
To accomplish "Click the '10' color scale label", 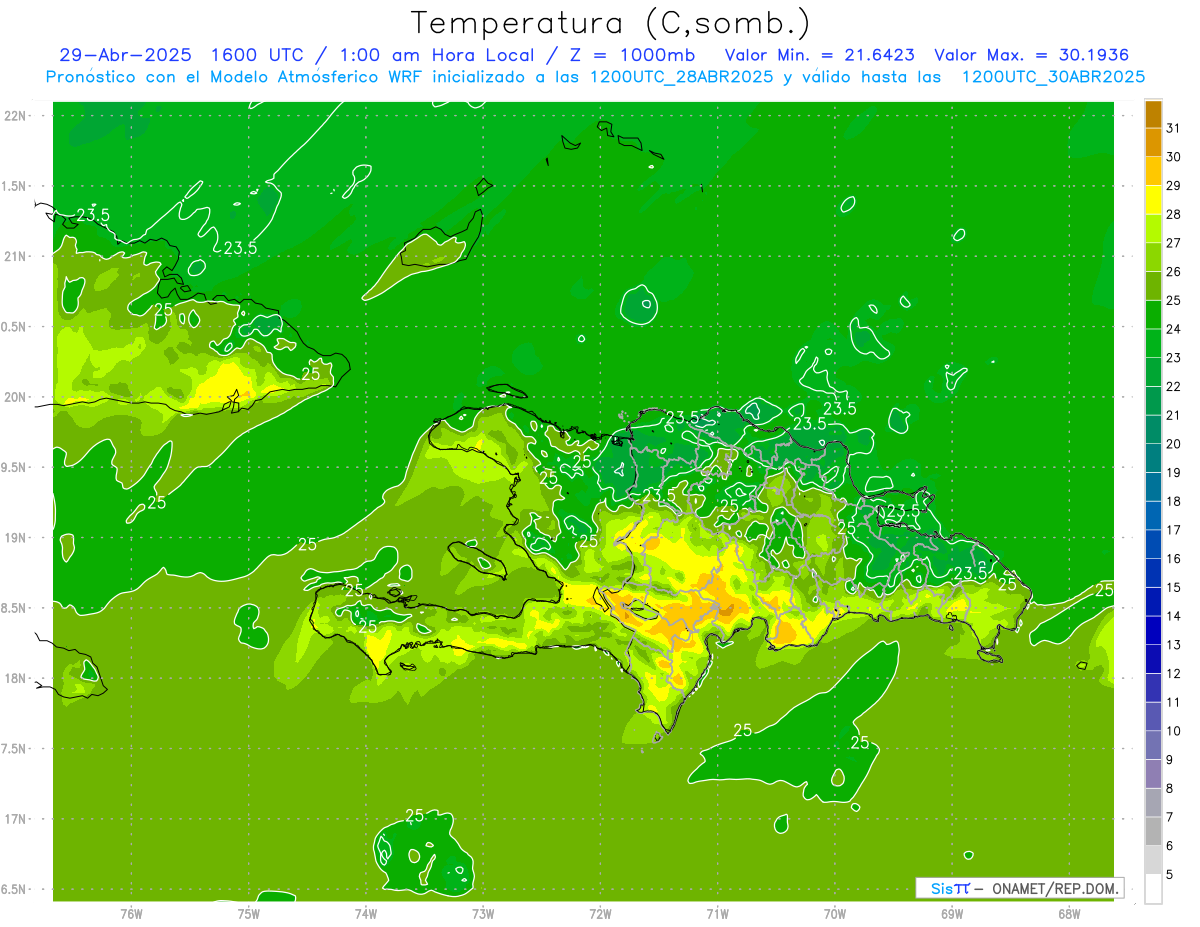I will [1173, 731].
